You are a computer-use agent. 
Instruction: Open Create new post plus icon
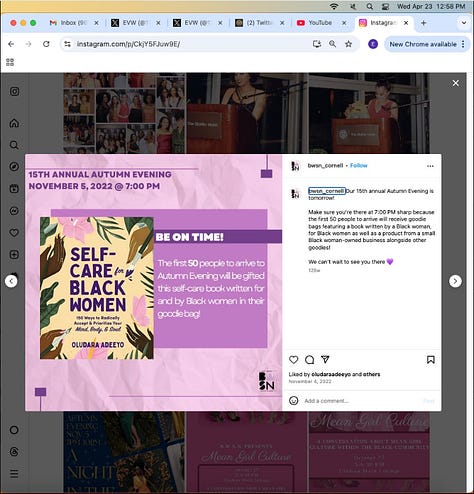tap(14, 255)
